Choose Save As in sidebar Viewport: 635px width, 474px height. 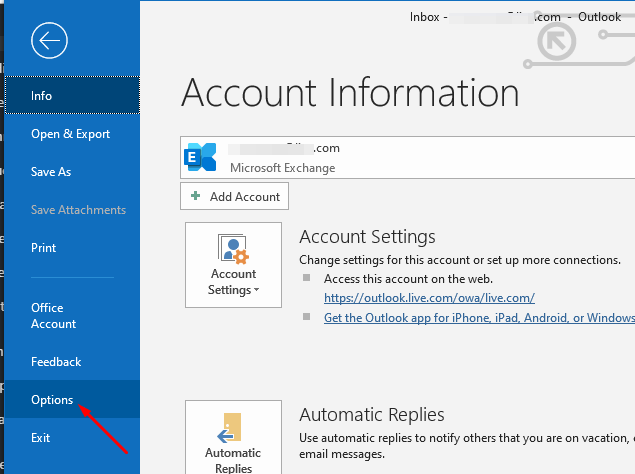(72, 172)
